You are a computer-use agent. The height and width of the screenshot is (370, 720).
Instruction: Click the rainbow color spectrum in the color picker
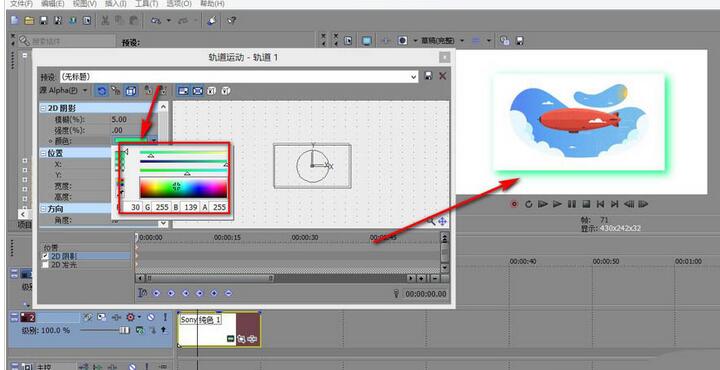183,188
